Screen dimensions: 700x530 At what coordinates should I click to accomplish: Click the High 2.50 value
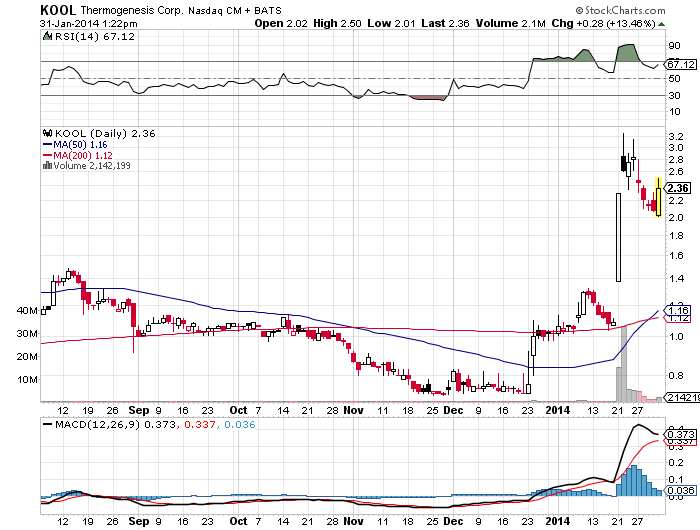tap(337, 23)
